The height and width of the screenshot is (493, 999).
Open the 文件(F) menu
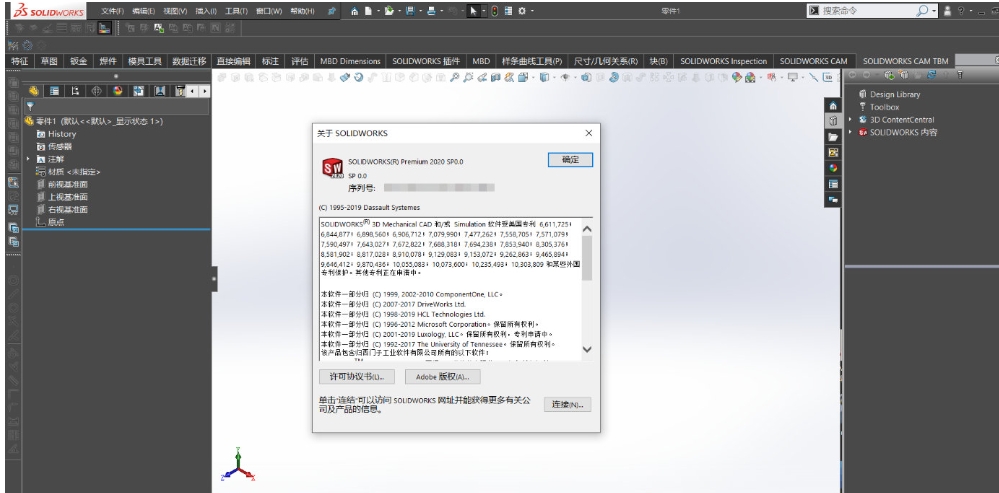coord(112,11)
